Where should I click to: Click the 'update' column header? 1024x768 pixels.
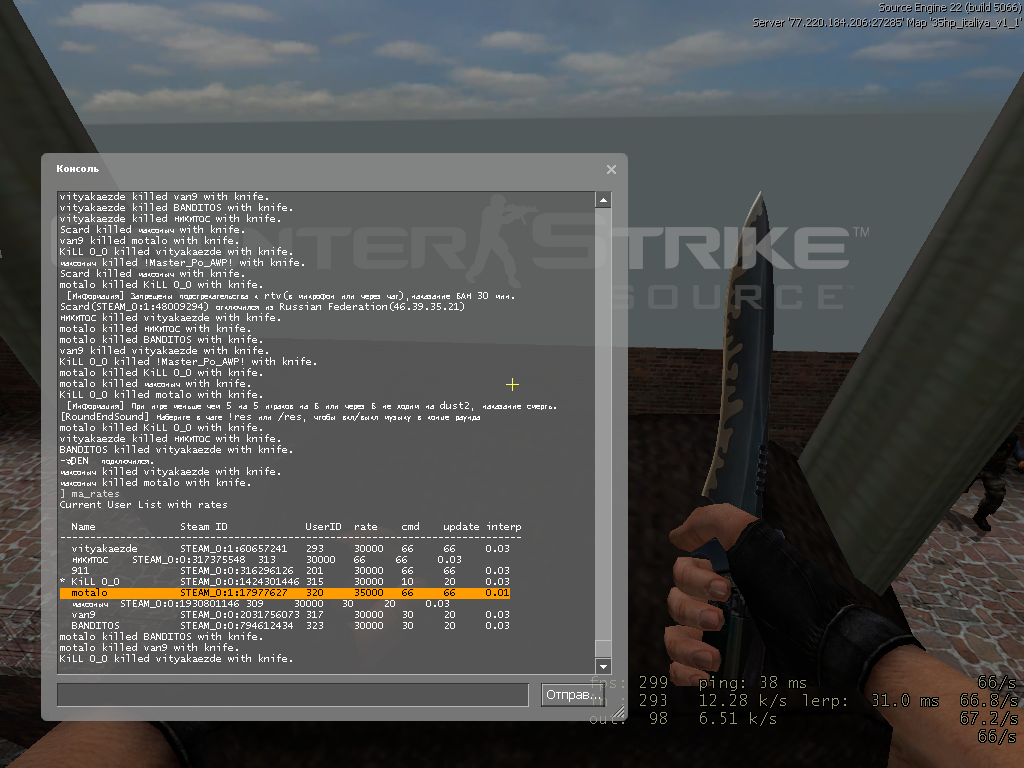tap(461, 526)
